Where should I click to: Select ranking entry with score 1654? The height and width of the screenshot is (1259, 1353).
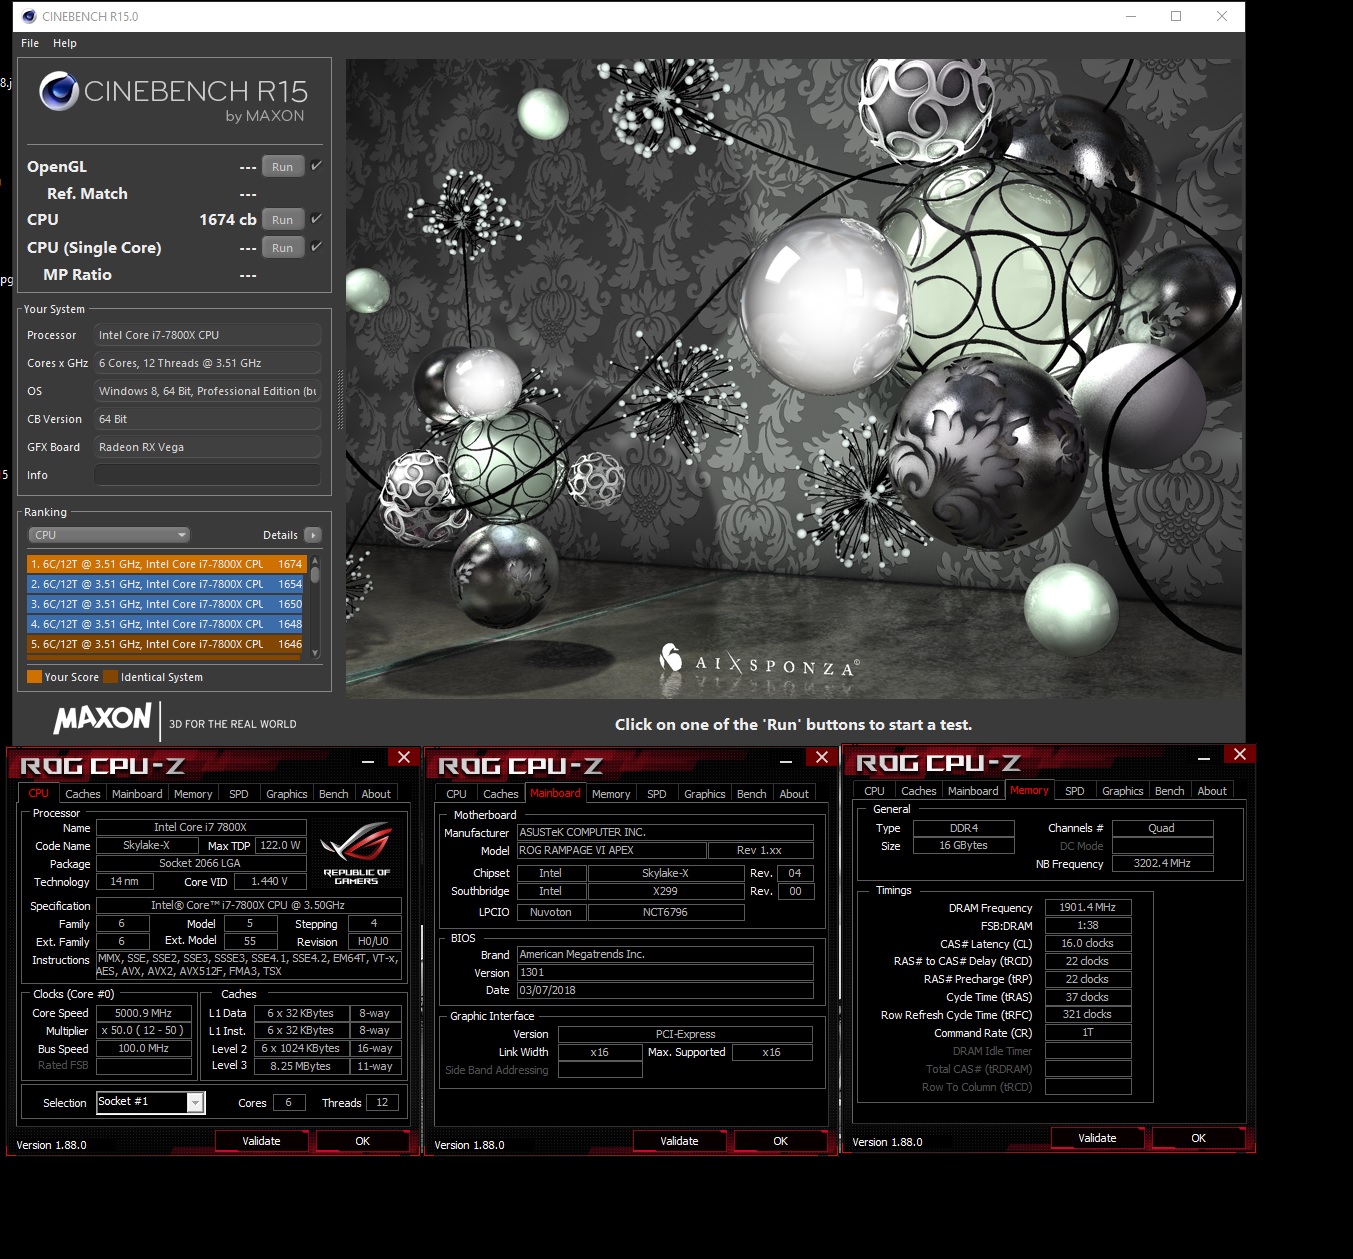pos(166,584)
